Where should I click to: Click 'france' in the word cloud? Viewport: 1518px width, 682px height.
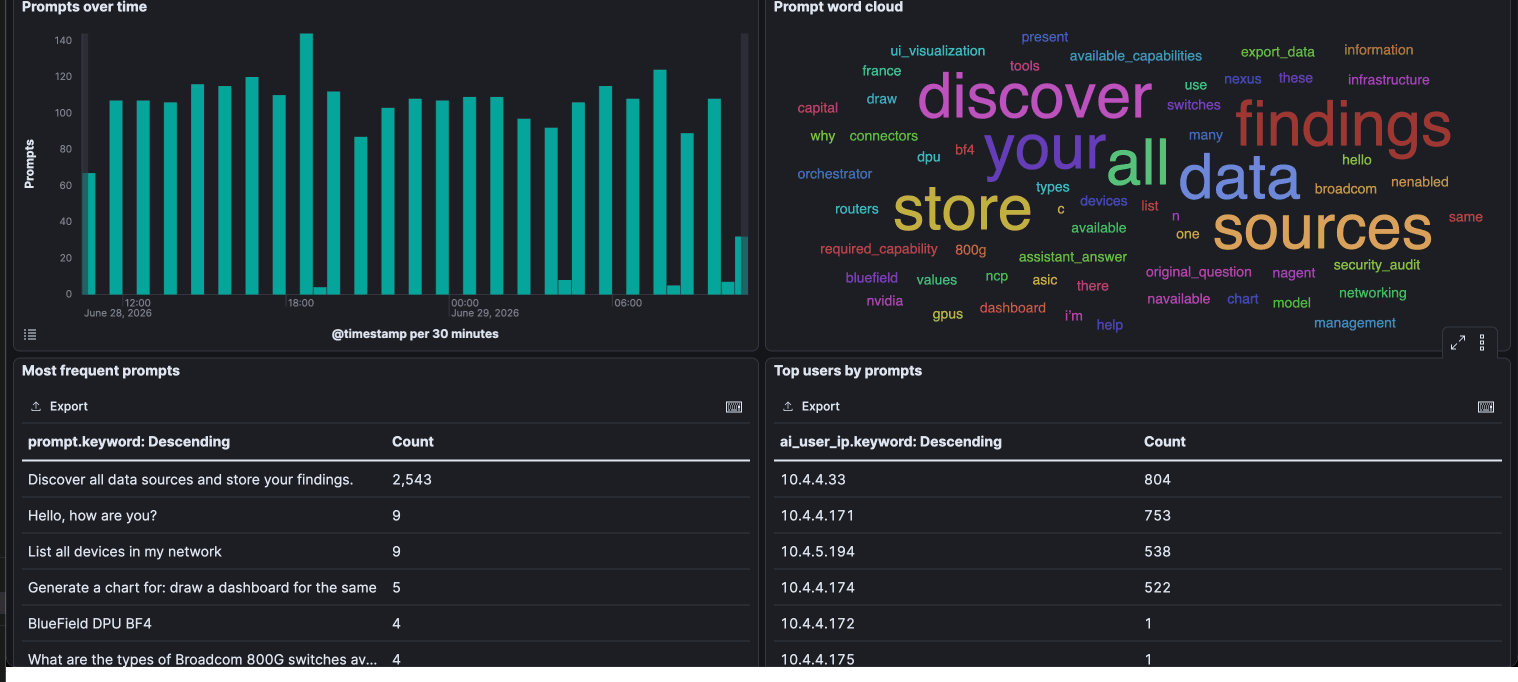coord(882,71)
